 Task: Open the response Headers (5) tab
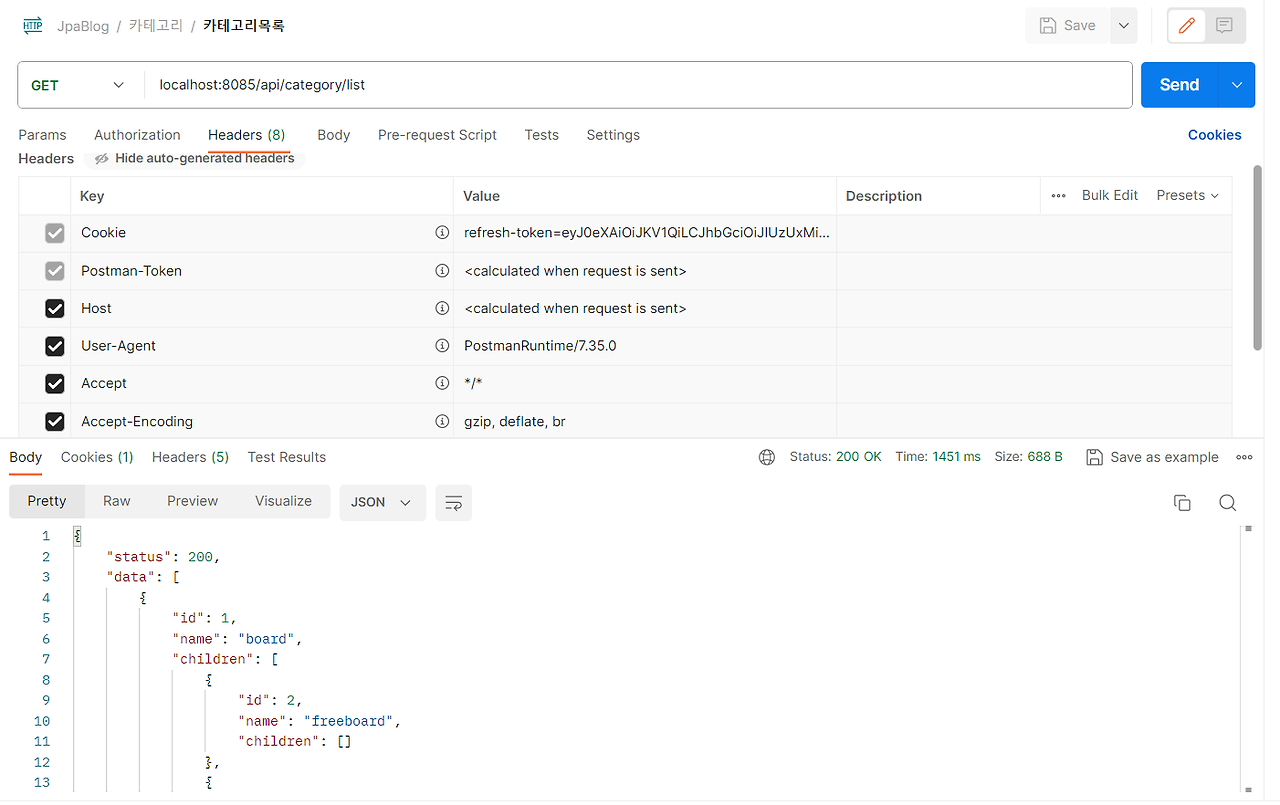click(x=190, y=457)
